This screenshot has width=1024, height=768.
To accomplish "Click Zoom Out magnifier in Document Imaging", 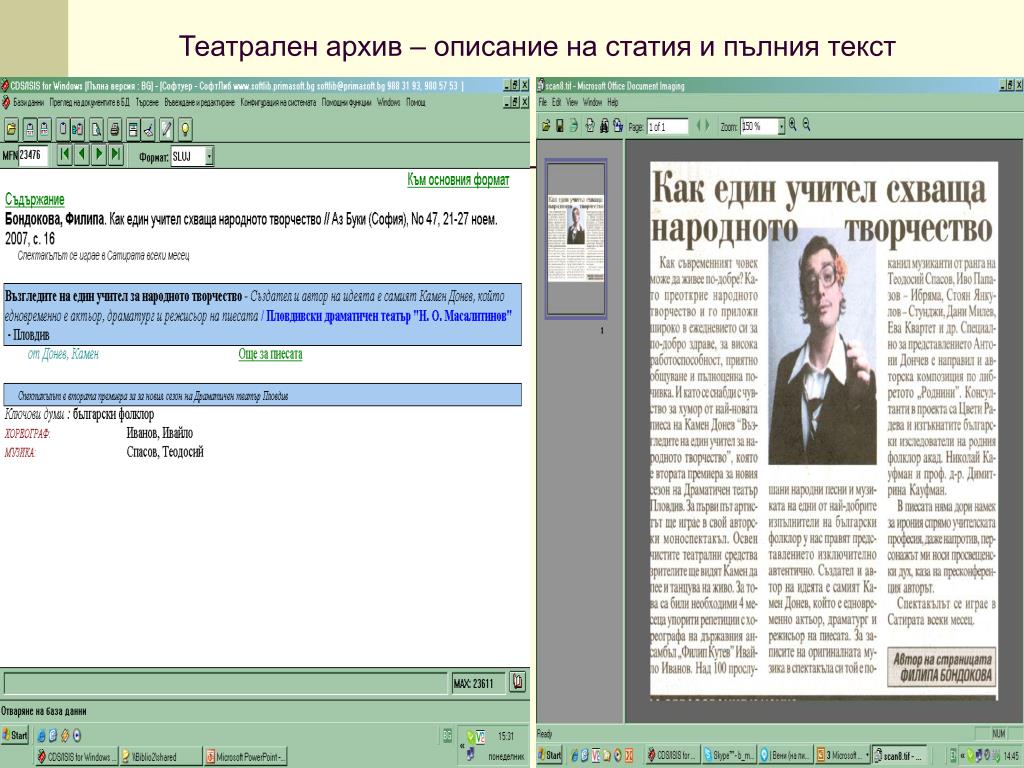I will pyautogui.click(x=807, y=125).
